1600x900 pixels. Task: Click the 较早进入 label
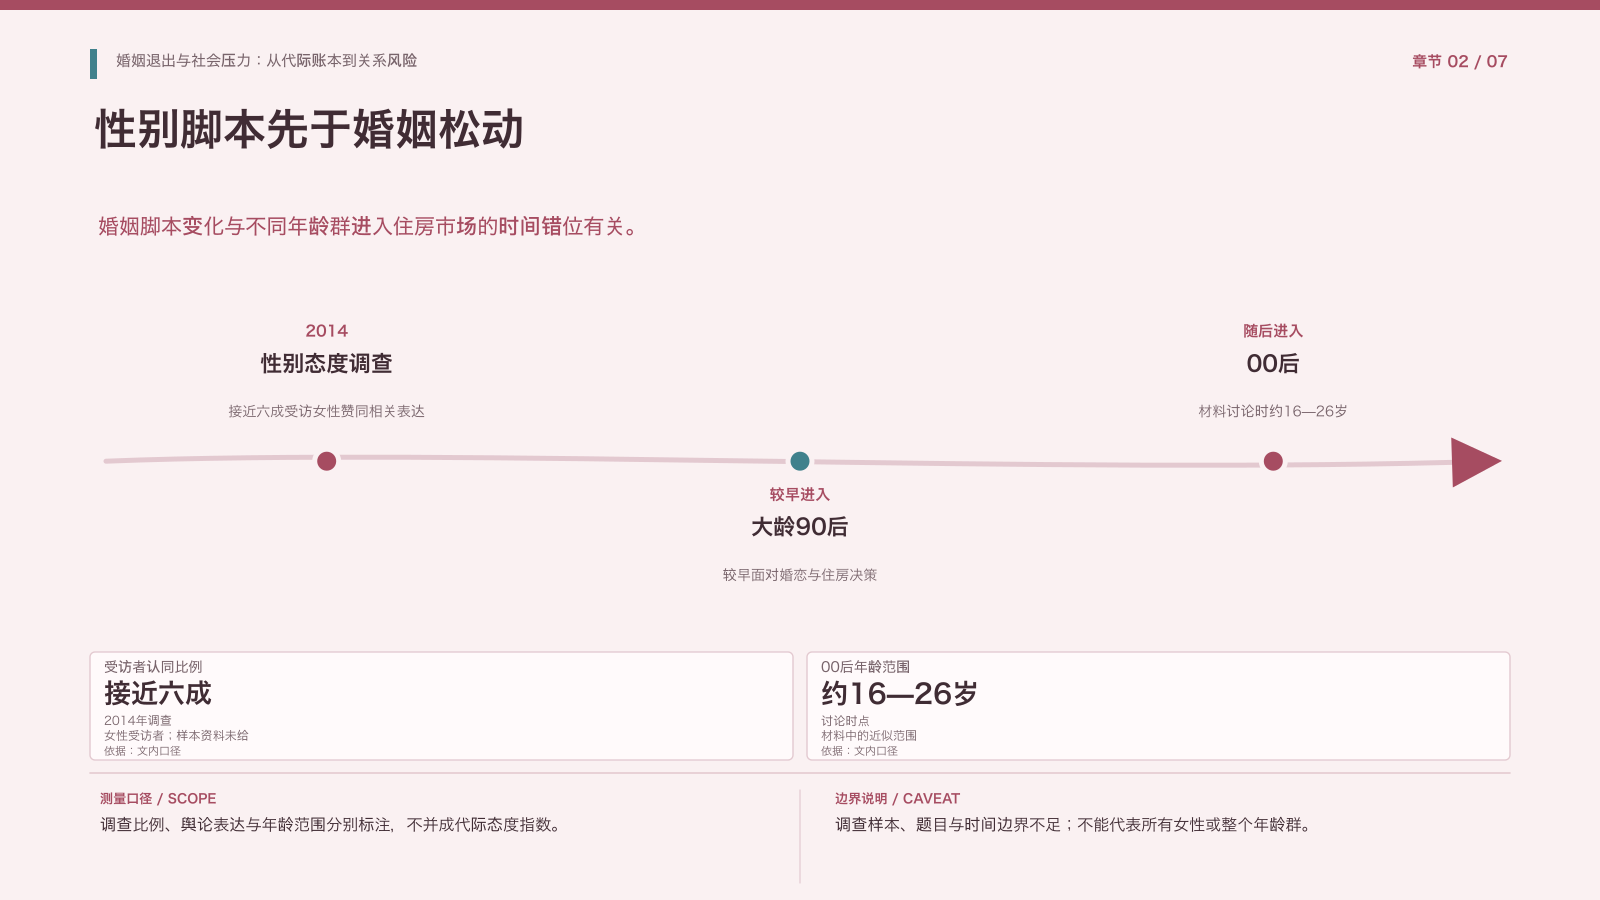pyautogui.click(x=800, y=495)
